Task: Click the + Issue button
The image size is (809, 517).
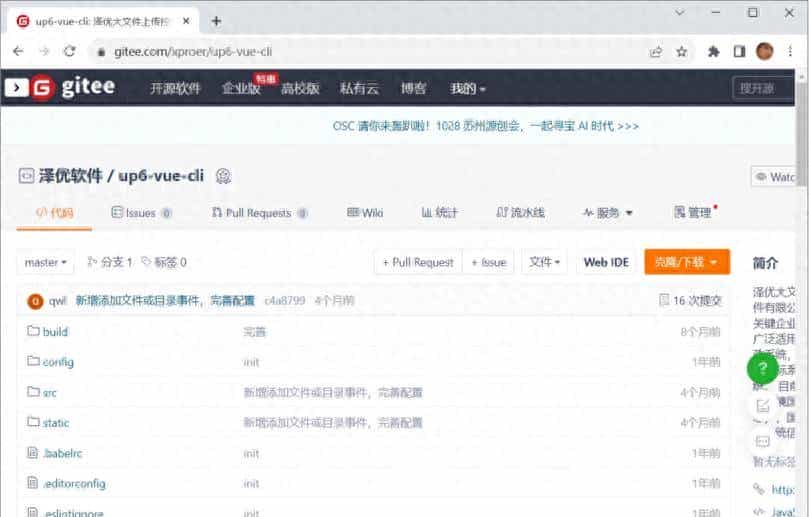Action: pos(489,262)
